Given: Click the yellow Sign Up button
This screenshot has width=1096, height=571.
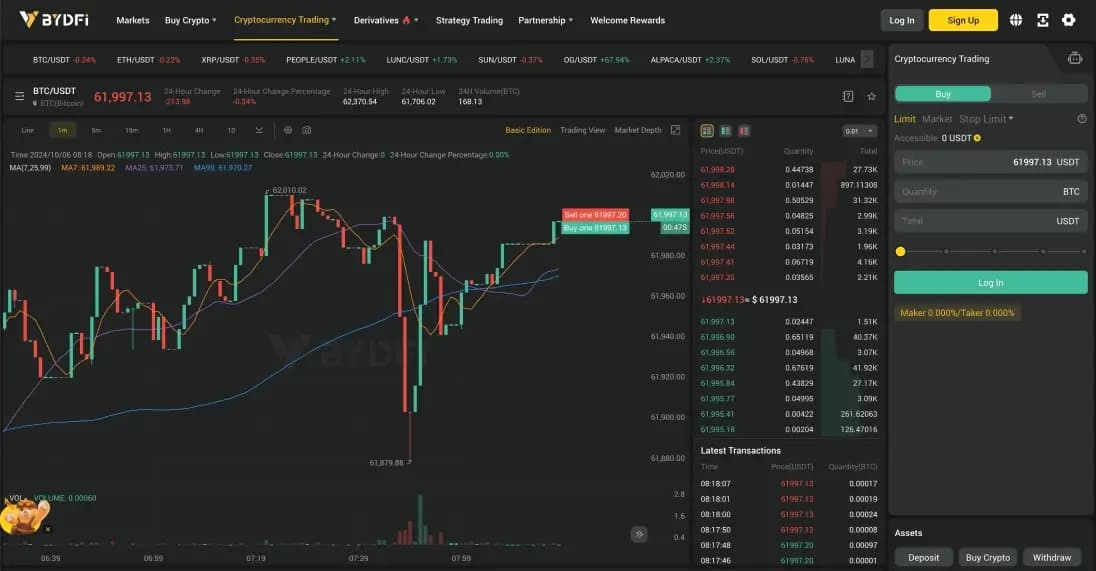Looking at the screenshot, I should [962, 20].
